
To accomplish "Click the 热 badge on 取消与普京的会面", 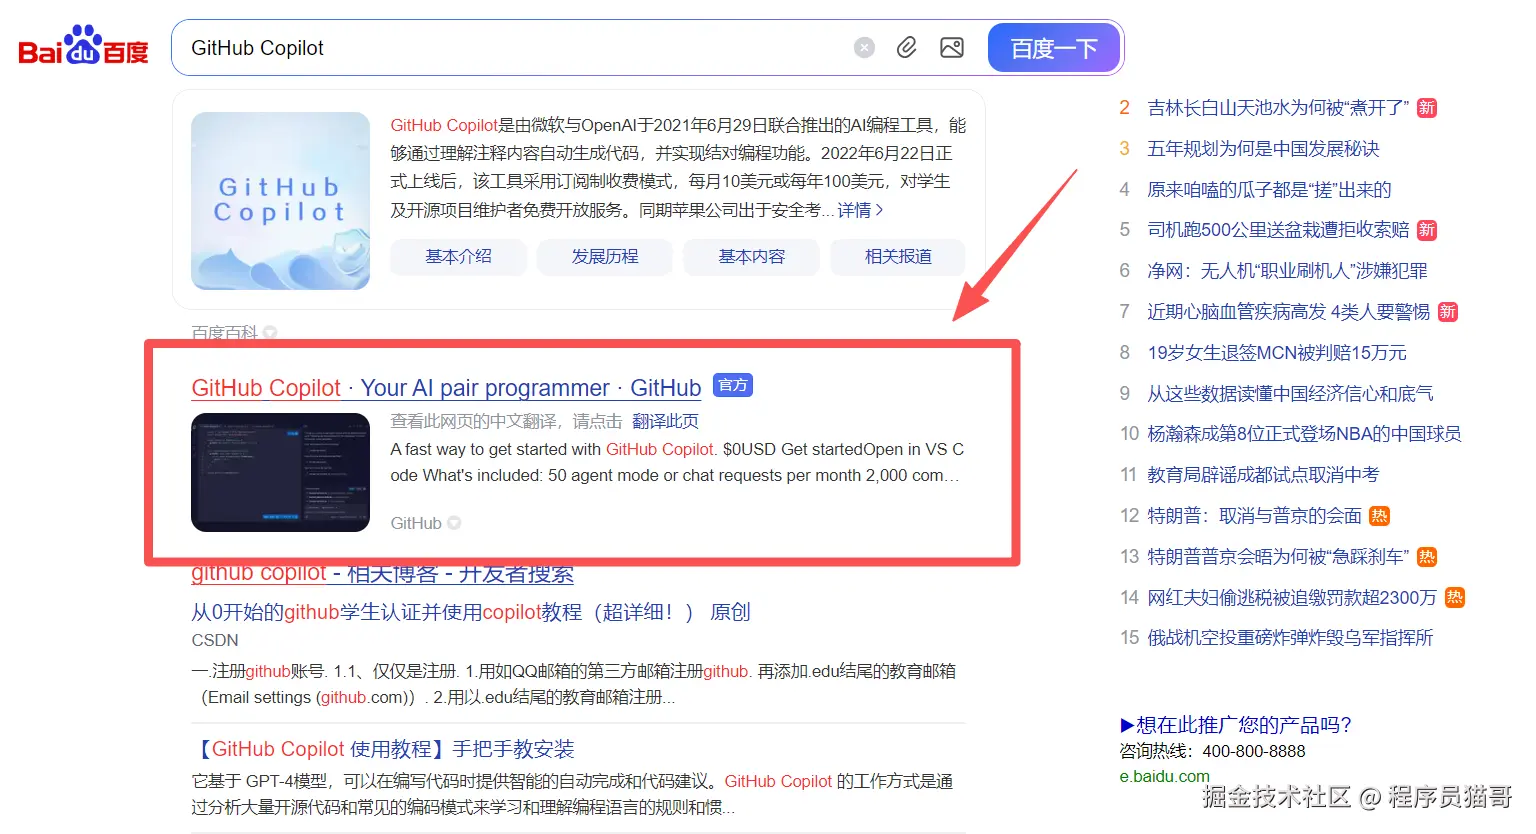I will 1380,516.
